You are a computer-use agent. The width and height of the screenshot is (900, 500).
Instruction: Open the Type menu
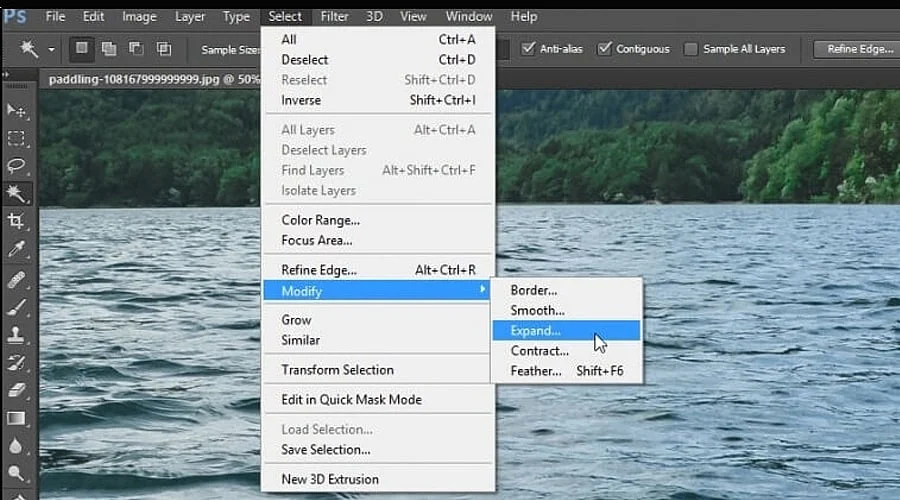pos(236,17)
